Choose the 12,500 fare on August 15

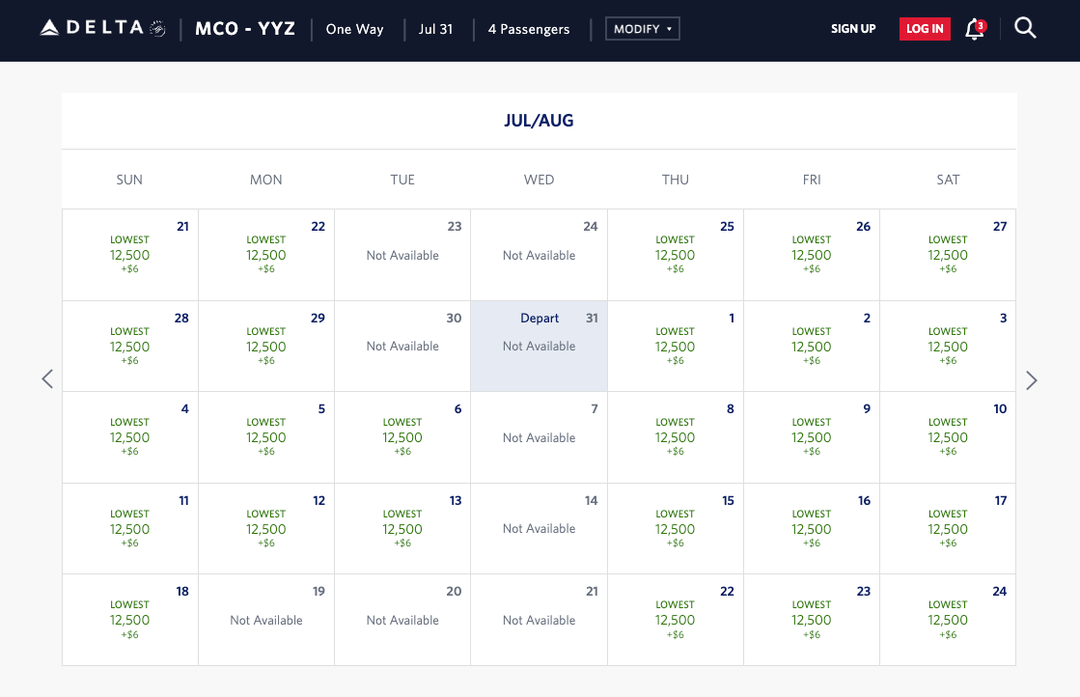coord(675,528)
